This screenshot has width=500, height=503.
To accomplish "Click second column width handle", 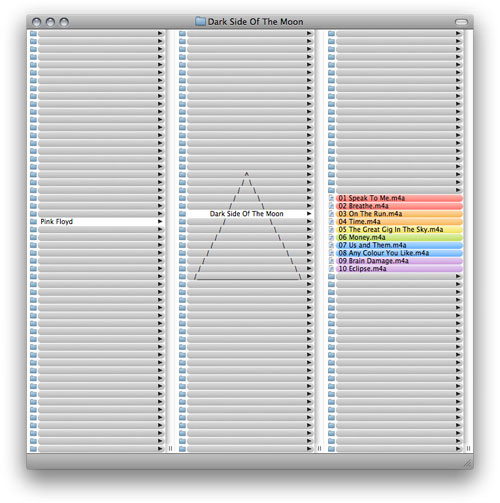I will point(319,449).
